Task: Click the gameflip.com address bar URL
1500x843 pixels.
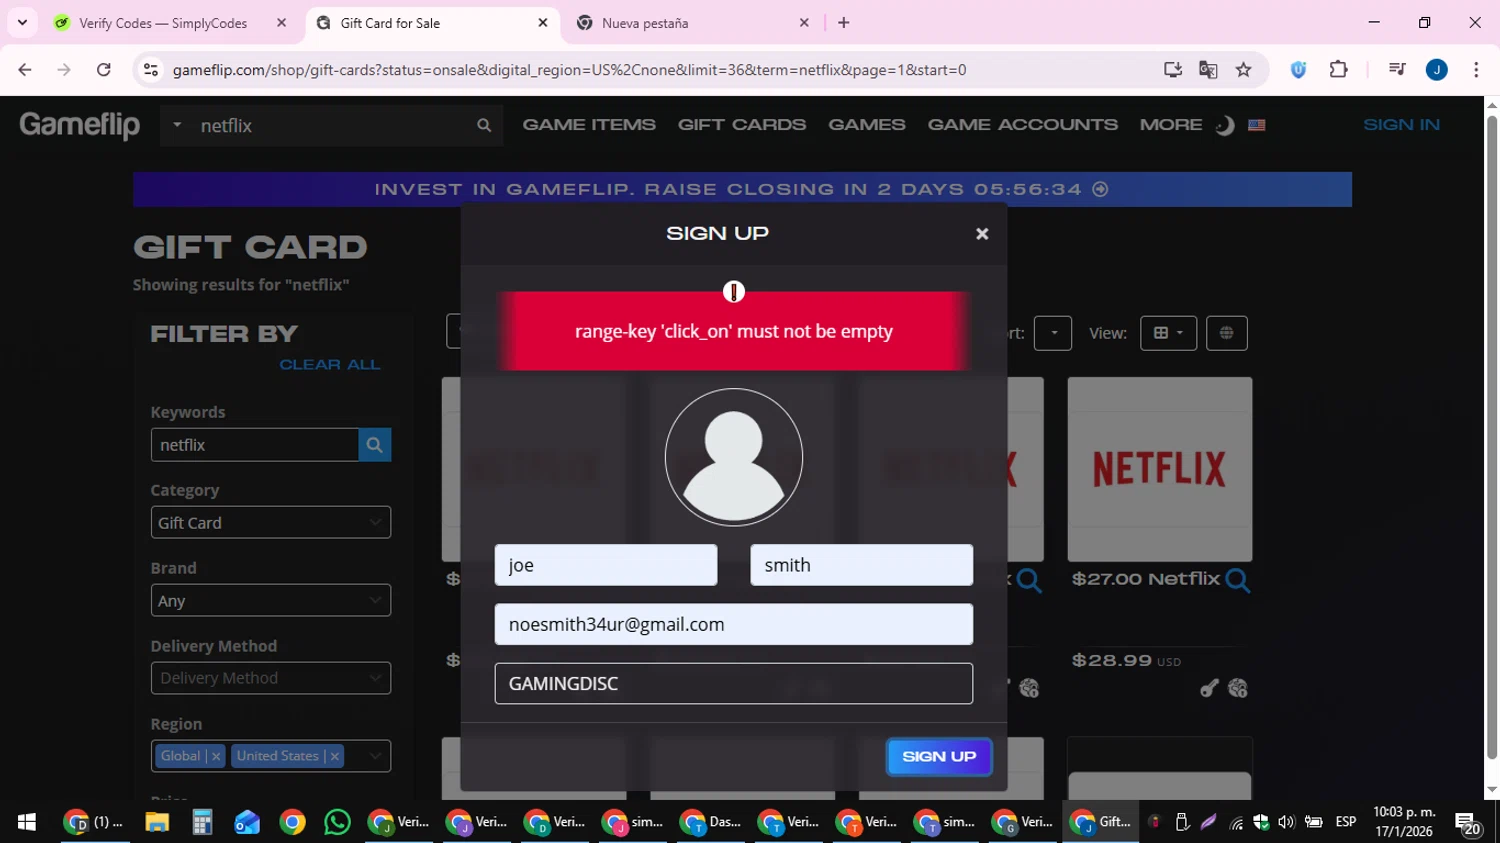Action: [x=569, y=70]
